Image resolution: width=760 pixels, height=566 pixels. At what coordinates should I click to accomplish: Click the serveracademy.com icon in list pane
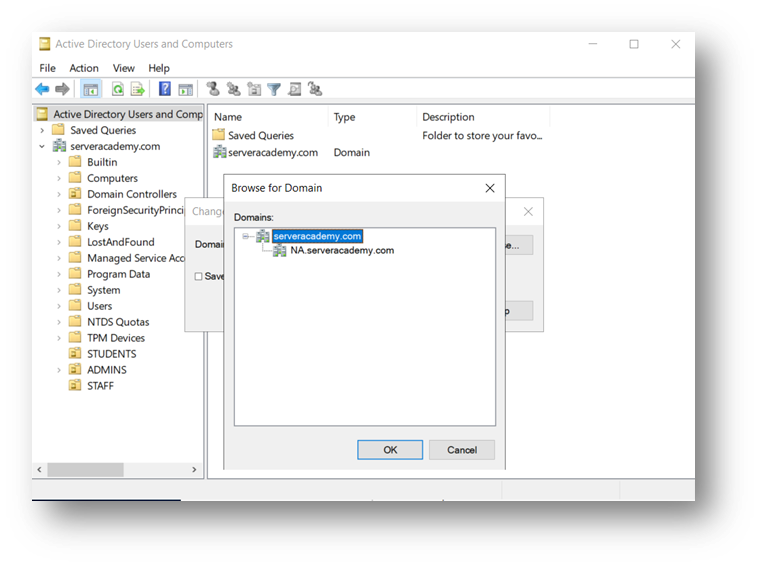point(220,152)
